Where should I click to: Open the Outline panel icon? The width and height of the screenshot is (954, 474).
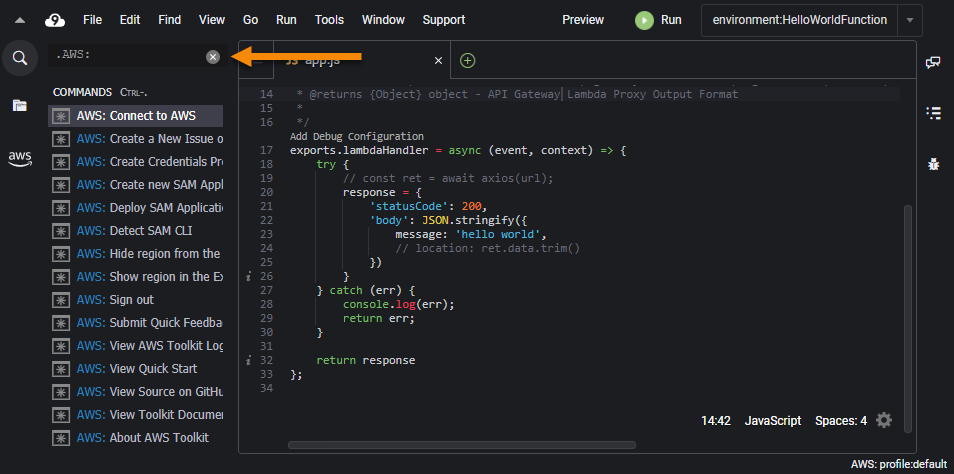[x=933, y=113]
